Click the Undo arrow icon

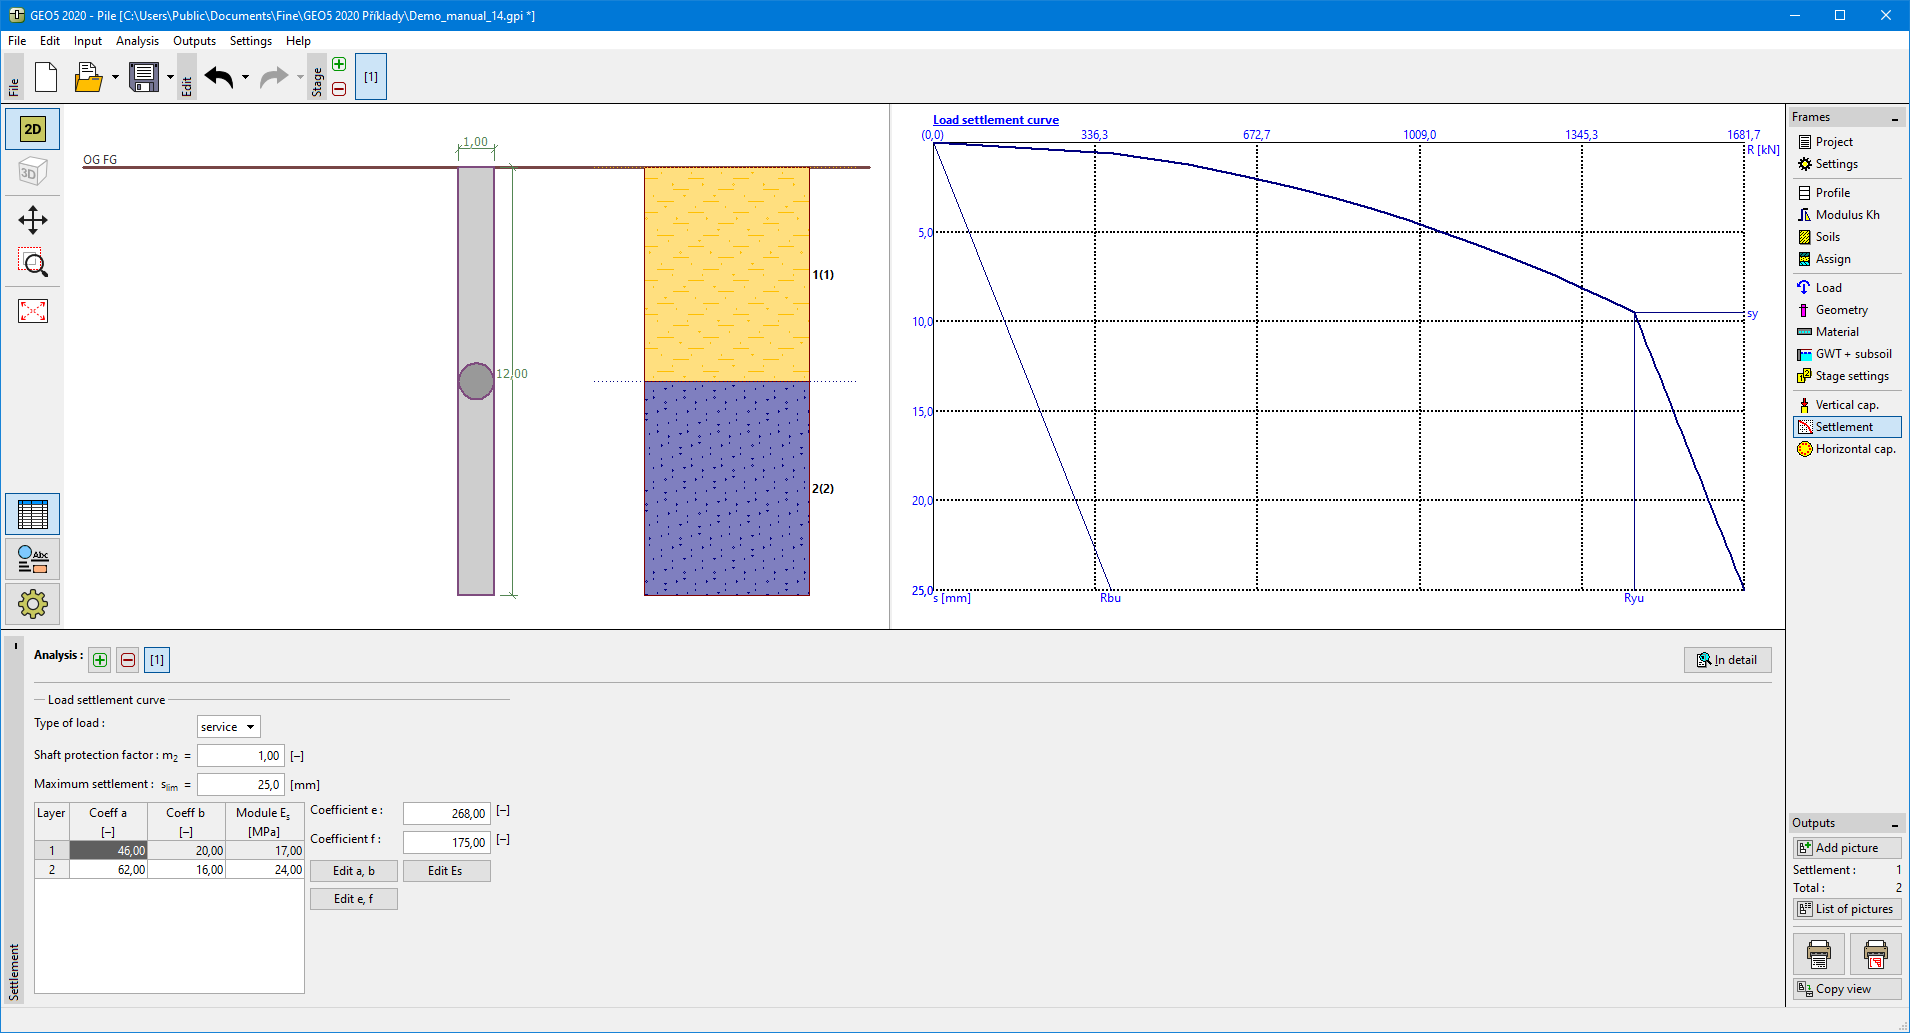pyautogui.click(x=219, y=77)
